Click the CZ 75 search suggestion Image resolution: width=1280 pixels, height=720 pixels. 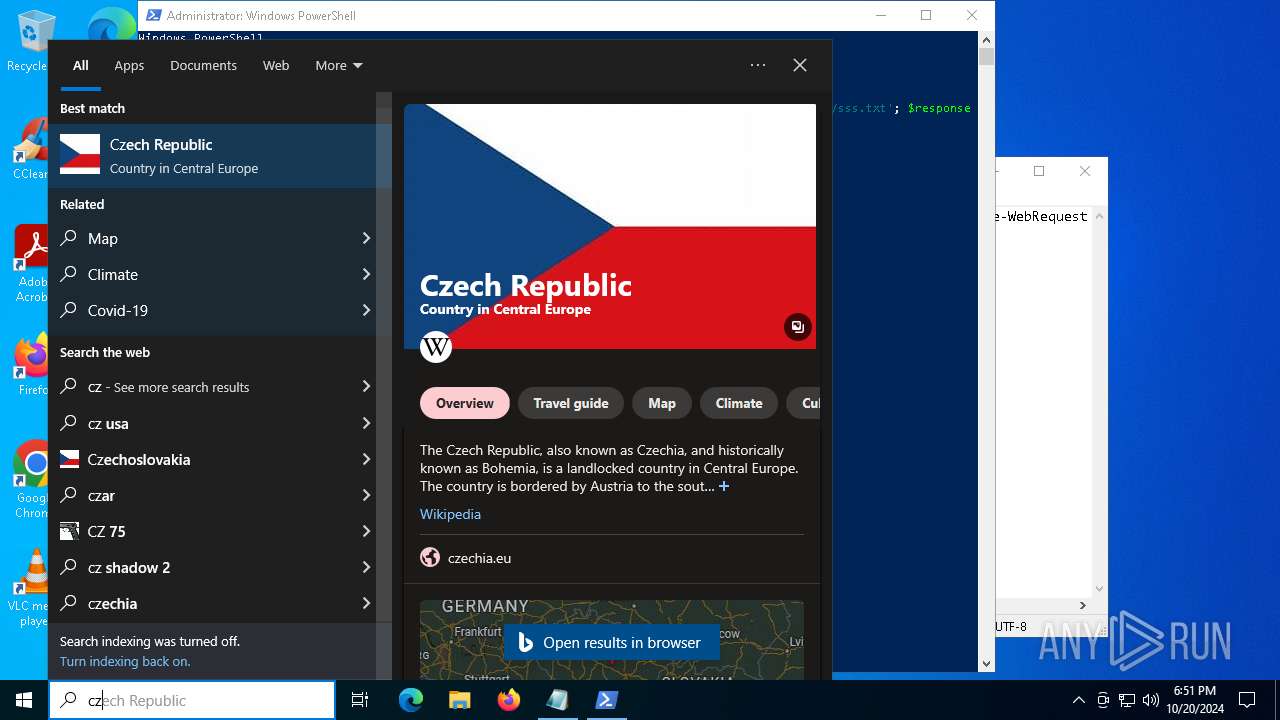[212, 531]
